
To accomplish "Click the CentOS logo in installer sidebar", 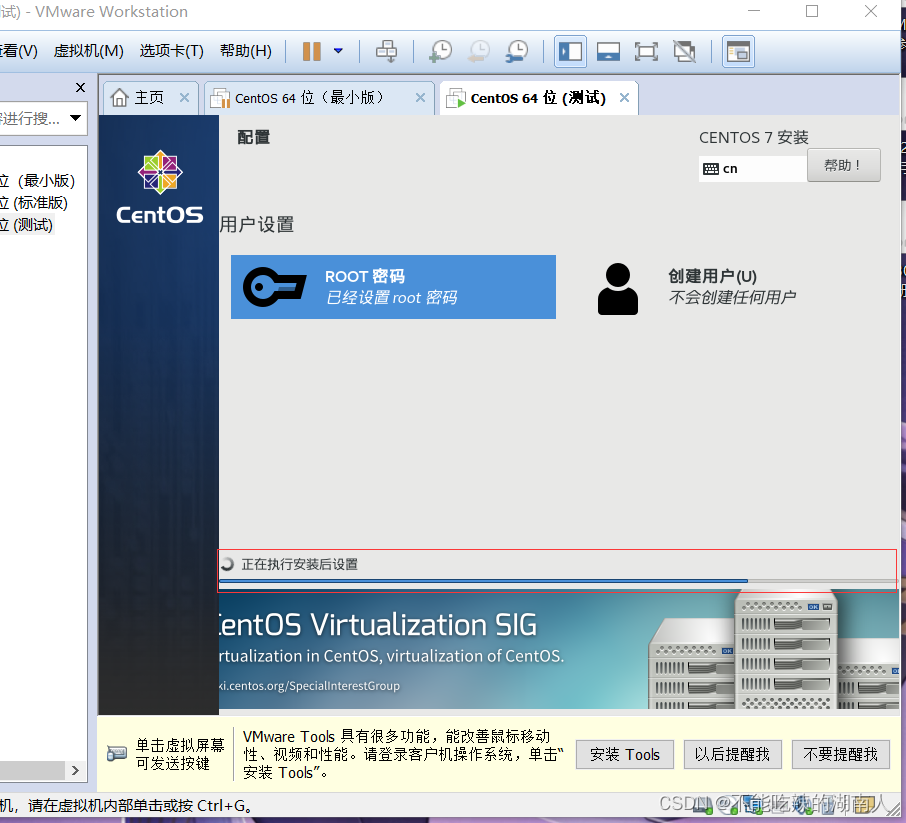I will pyautogui.click(x=159, y=188).
